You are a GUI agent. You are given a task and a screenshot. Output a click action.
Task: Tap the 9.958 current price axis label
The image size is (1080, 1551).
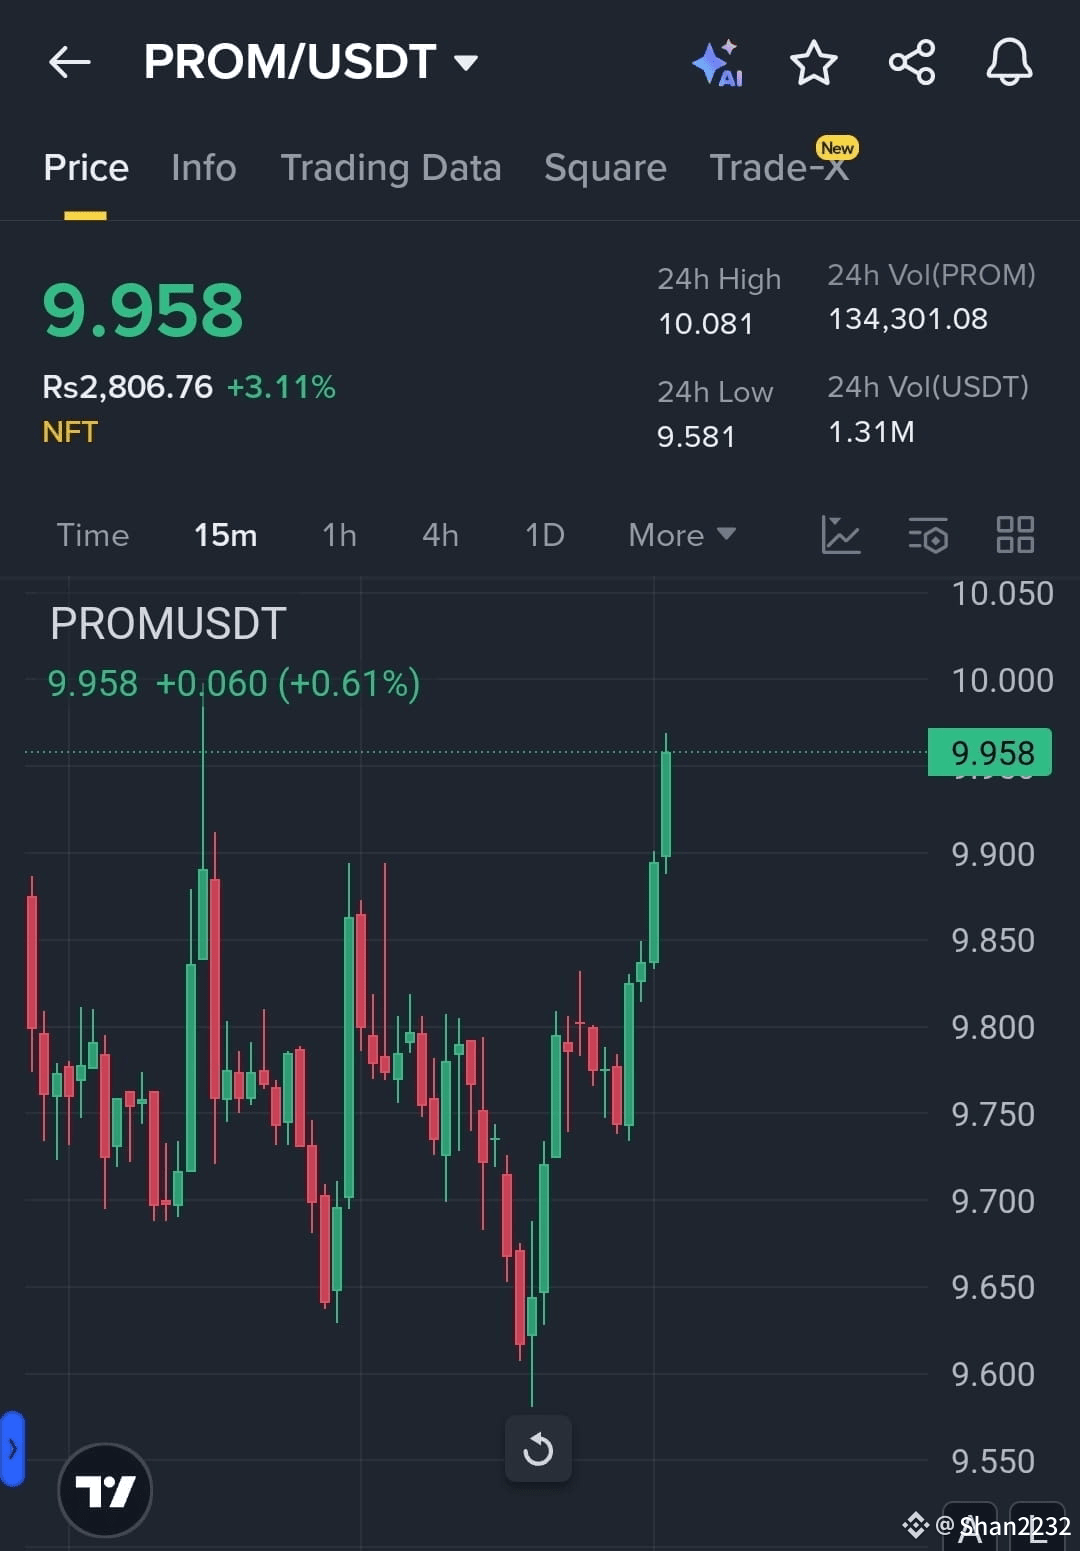pyautogui.click(x=990, y=752)
